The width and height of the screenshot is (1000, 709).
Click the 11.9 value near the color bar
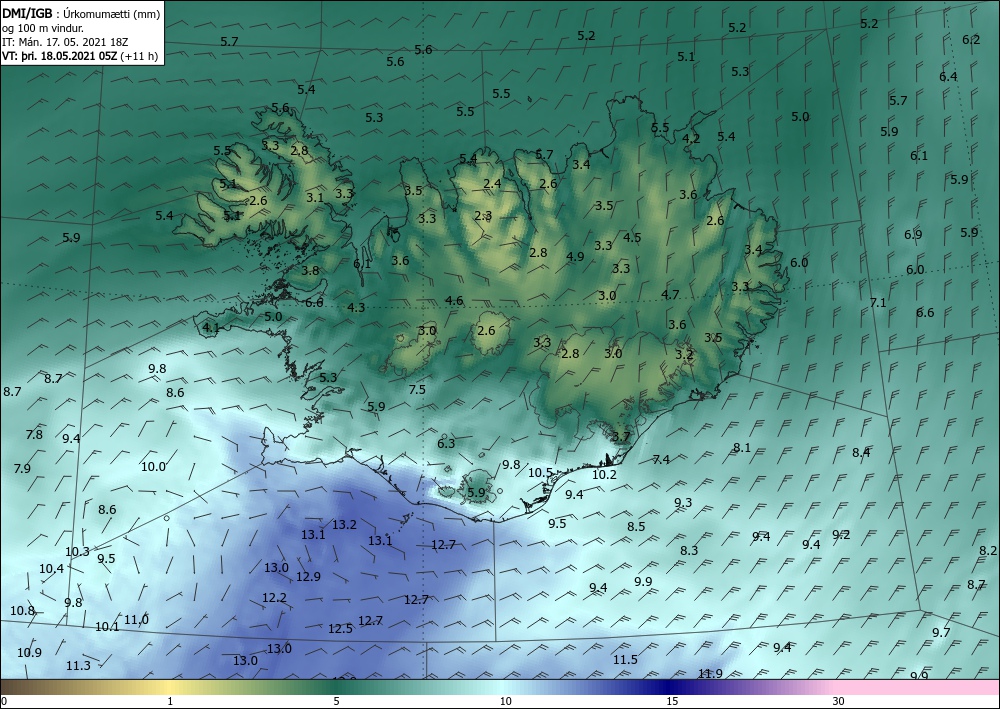pos(710,673)
